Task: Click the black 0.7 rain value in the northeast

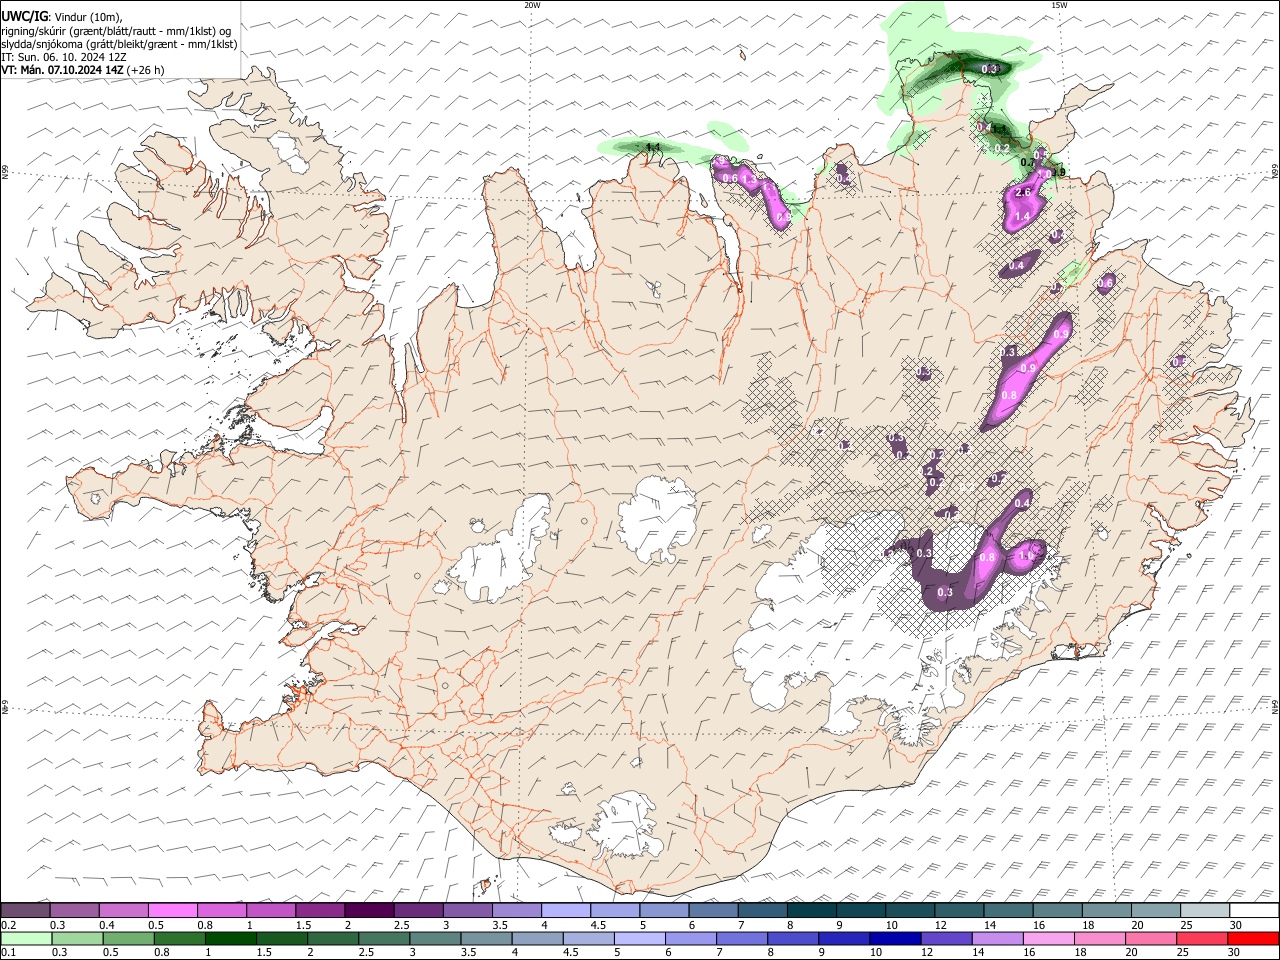Action: 1027,163
